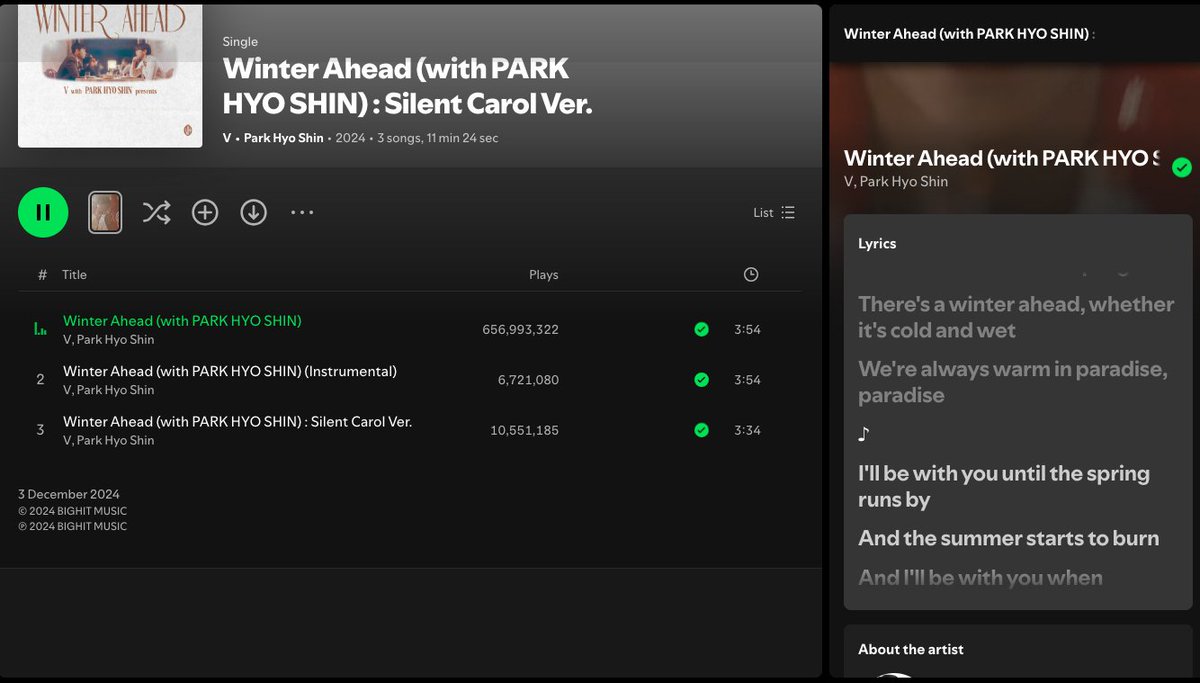Open artists under Instrumental track row
Image resolution: width=1200 pixels, height=683 pixels.
point(109,390)
